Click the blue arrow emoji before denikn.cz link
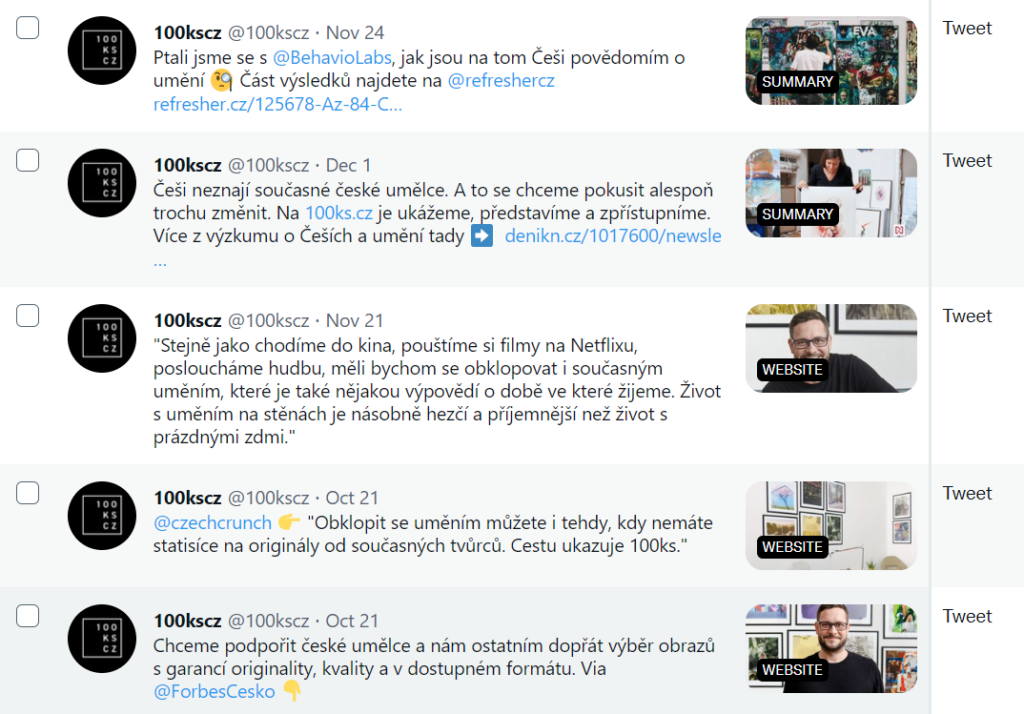Viewport: 1024px width, 714px height. (x=482, y=235)
